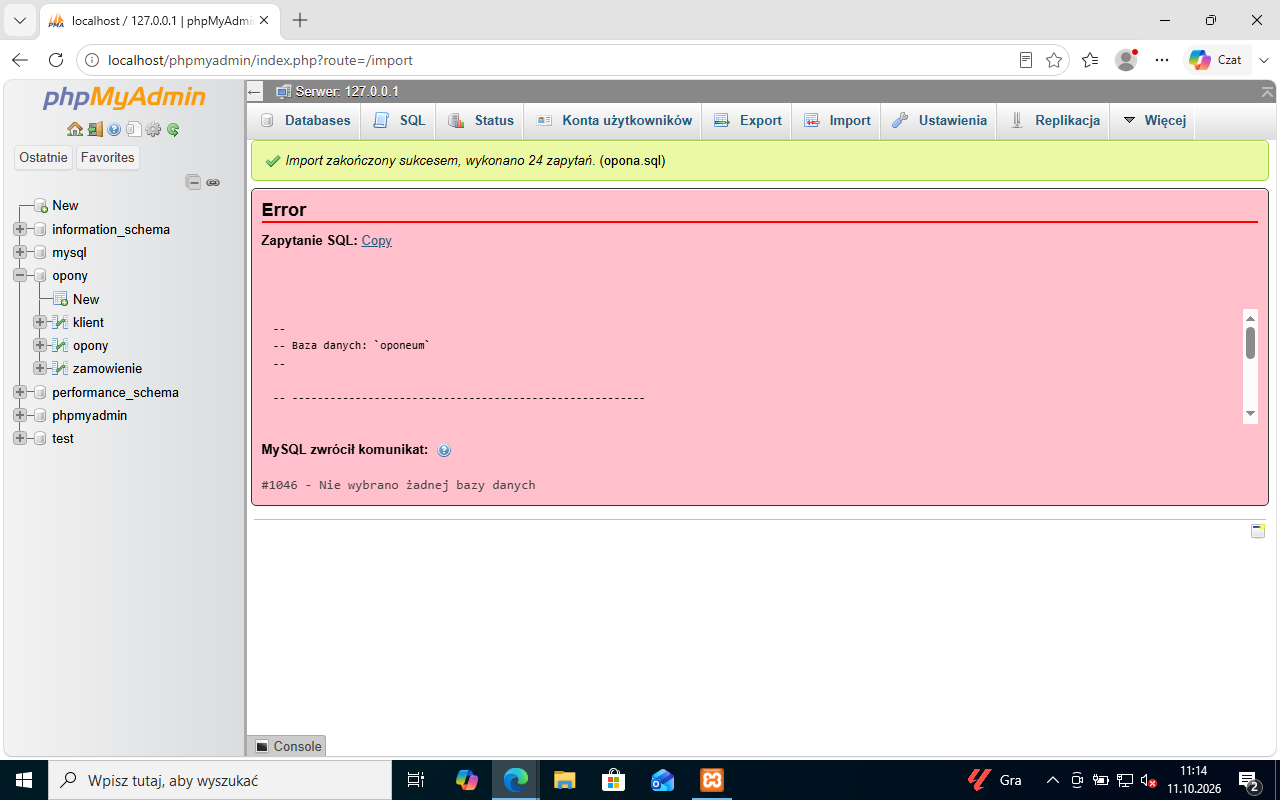The image size is (1280, 800).
Task: Open the browser reader view icon
Action: pos(1025,60)
